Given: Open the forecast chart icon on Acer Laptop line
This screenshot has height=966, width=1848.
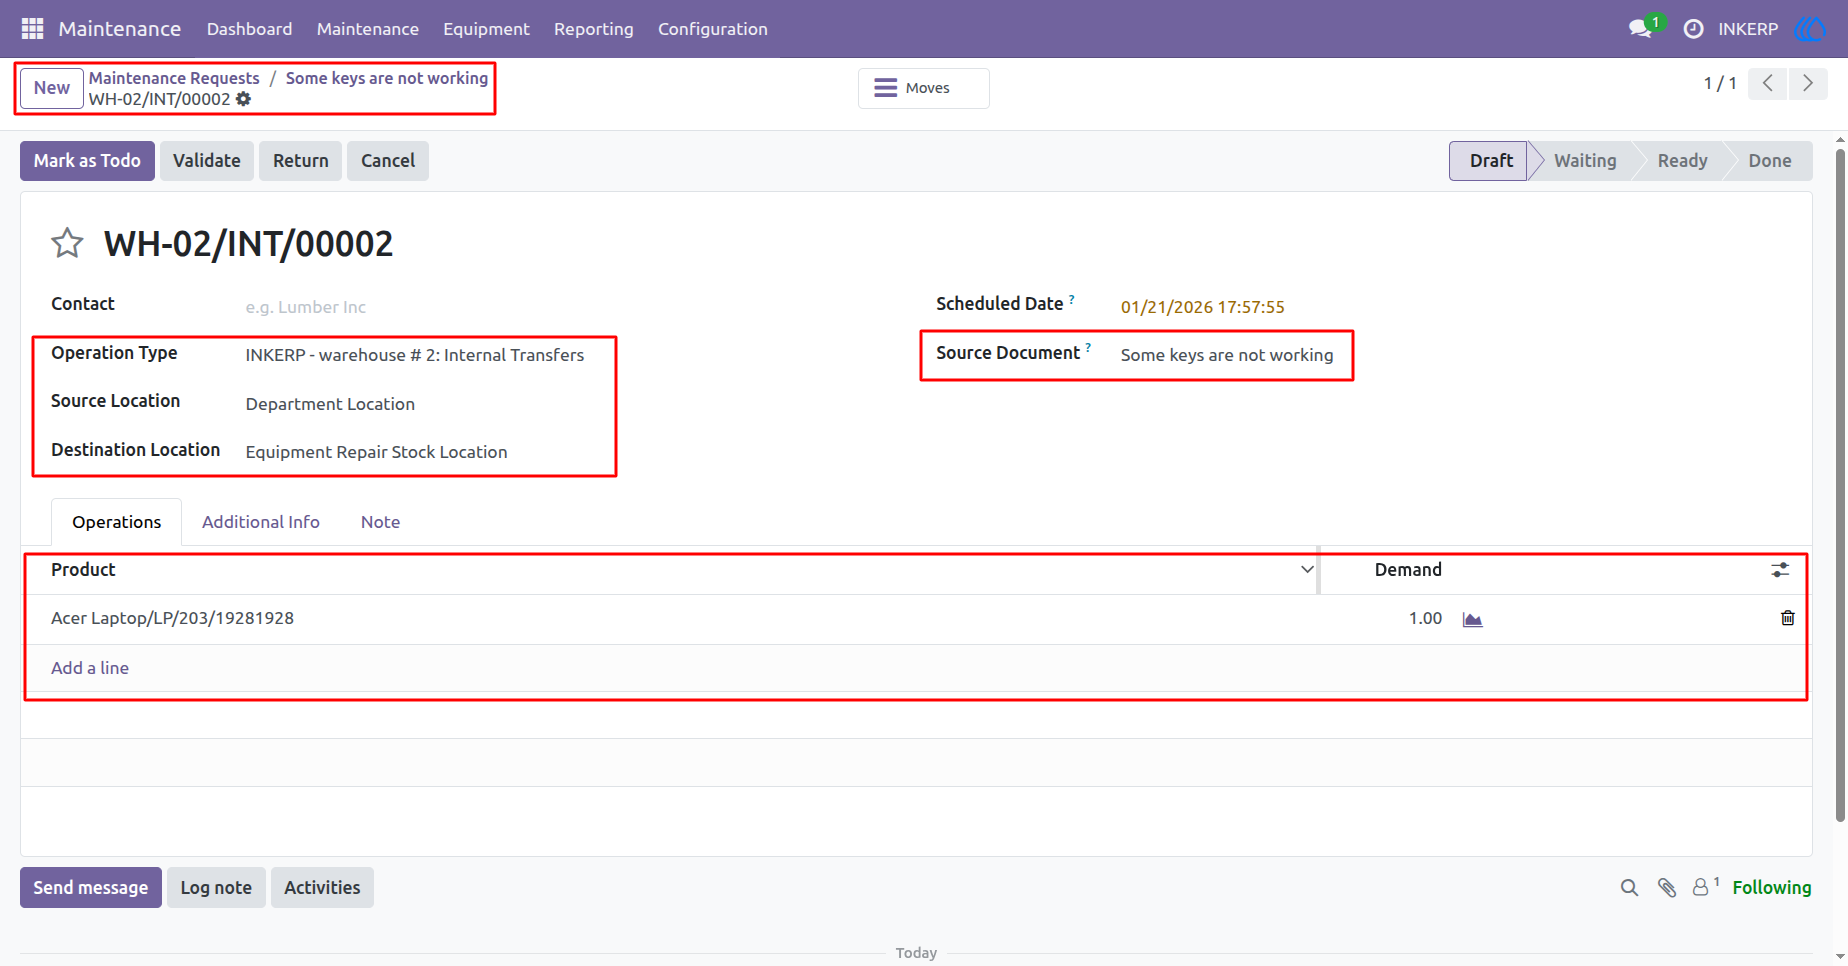Looking at the screenshot, I should pyautogui.click(x=1472, y=619).
